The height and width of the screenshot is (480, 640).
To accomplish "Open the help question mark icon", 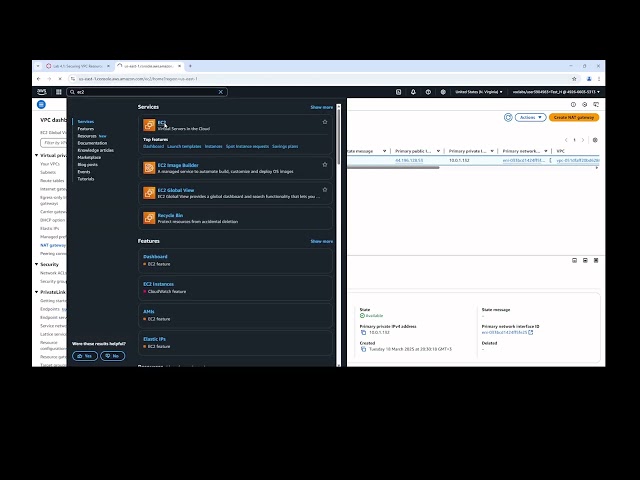I will [x=428, y=92].
